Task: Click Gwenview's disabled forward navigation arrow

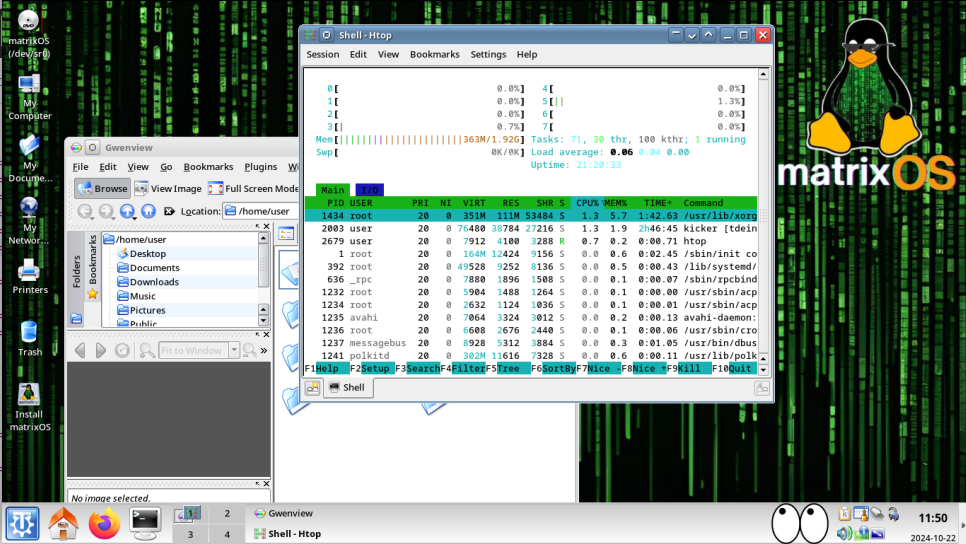Action: pos(105,211)
